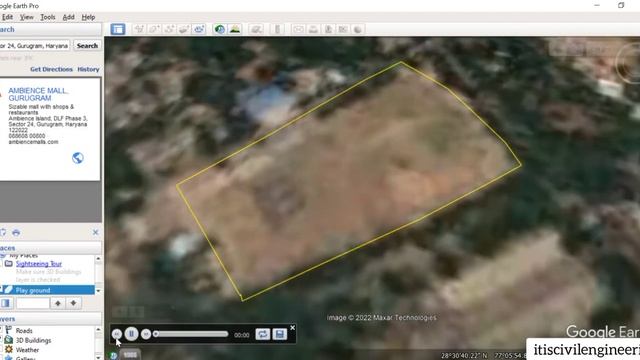Click the panel toggle icon beside Places search field
The width and height of the screenshot is (640, 360).
point(6,303)
